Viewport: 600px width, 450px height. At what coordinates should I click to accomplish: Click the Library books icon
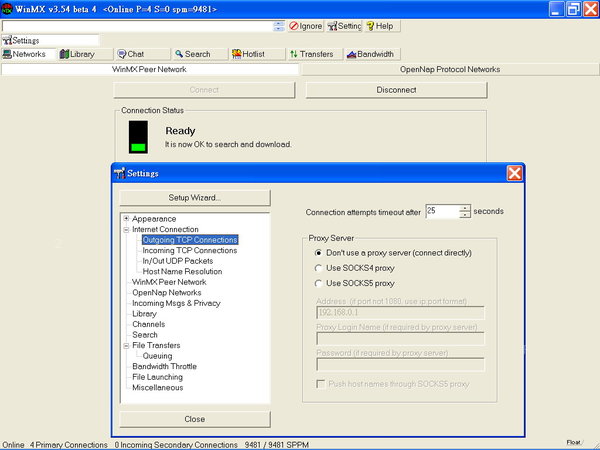[64, 54]
